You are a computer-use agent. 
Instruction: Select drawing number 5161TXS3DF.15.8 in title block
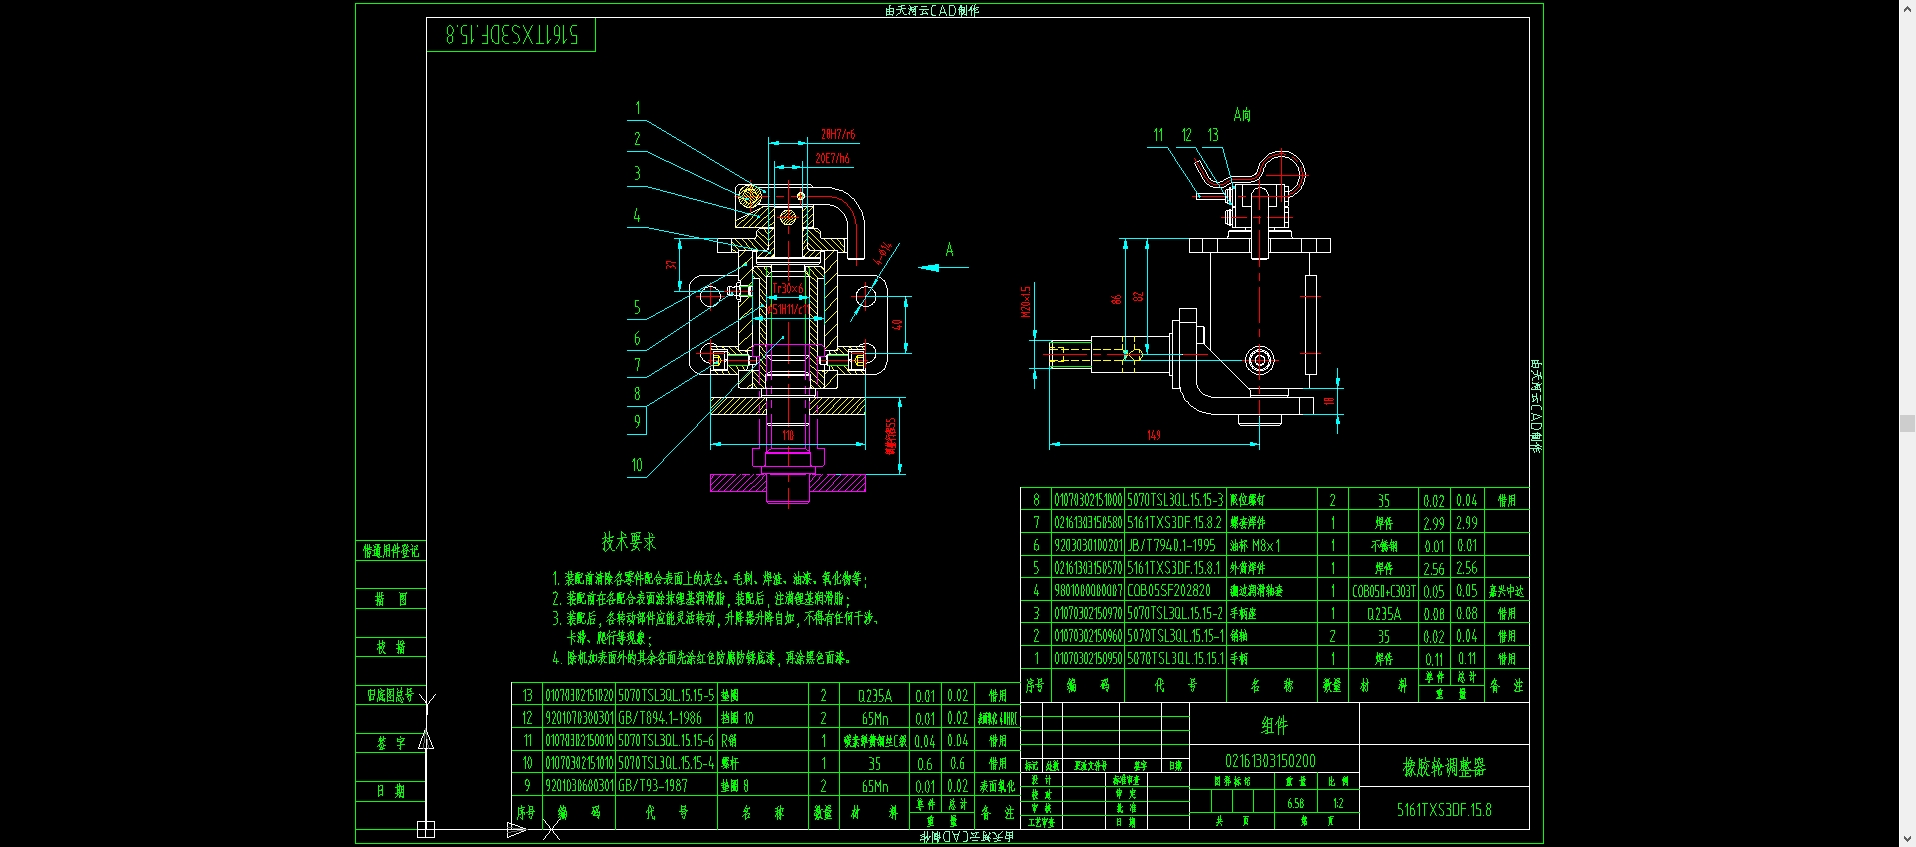(1444, 810)
